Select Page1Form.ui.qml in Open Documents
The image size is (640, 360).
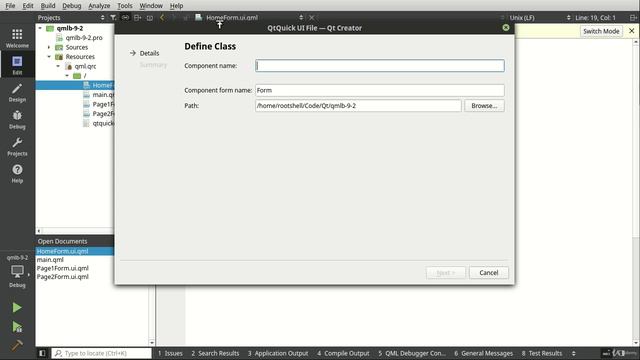pos(62,268)
